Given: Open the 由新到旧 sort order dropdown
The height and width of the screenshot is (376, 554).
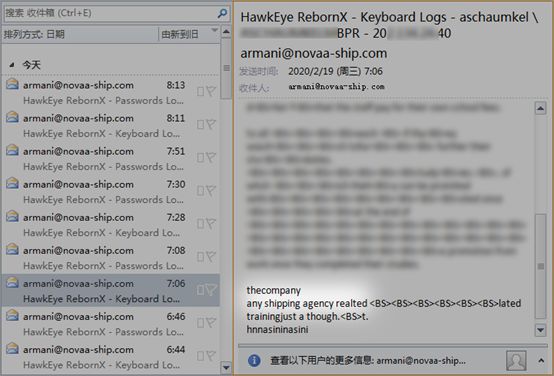Looking at the screenshot, I should [189, 34].
